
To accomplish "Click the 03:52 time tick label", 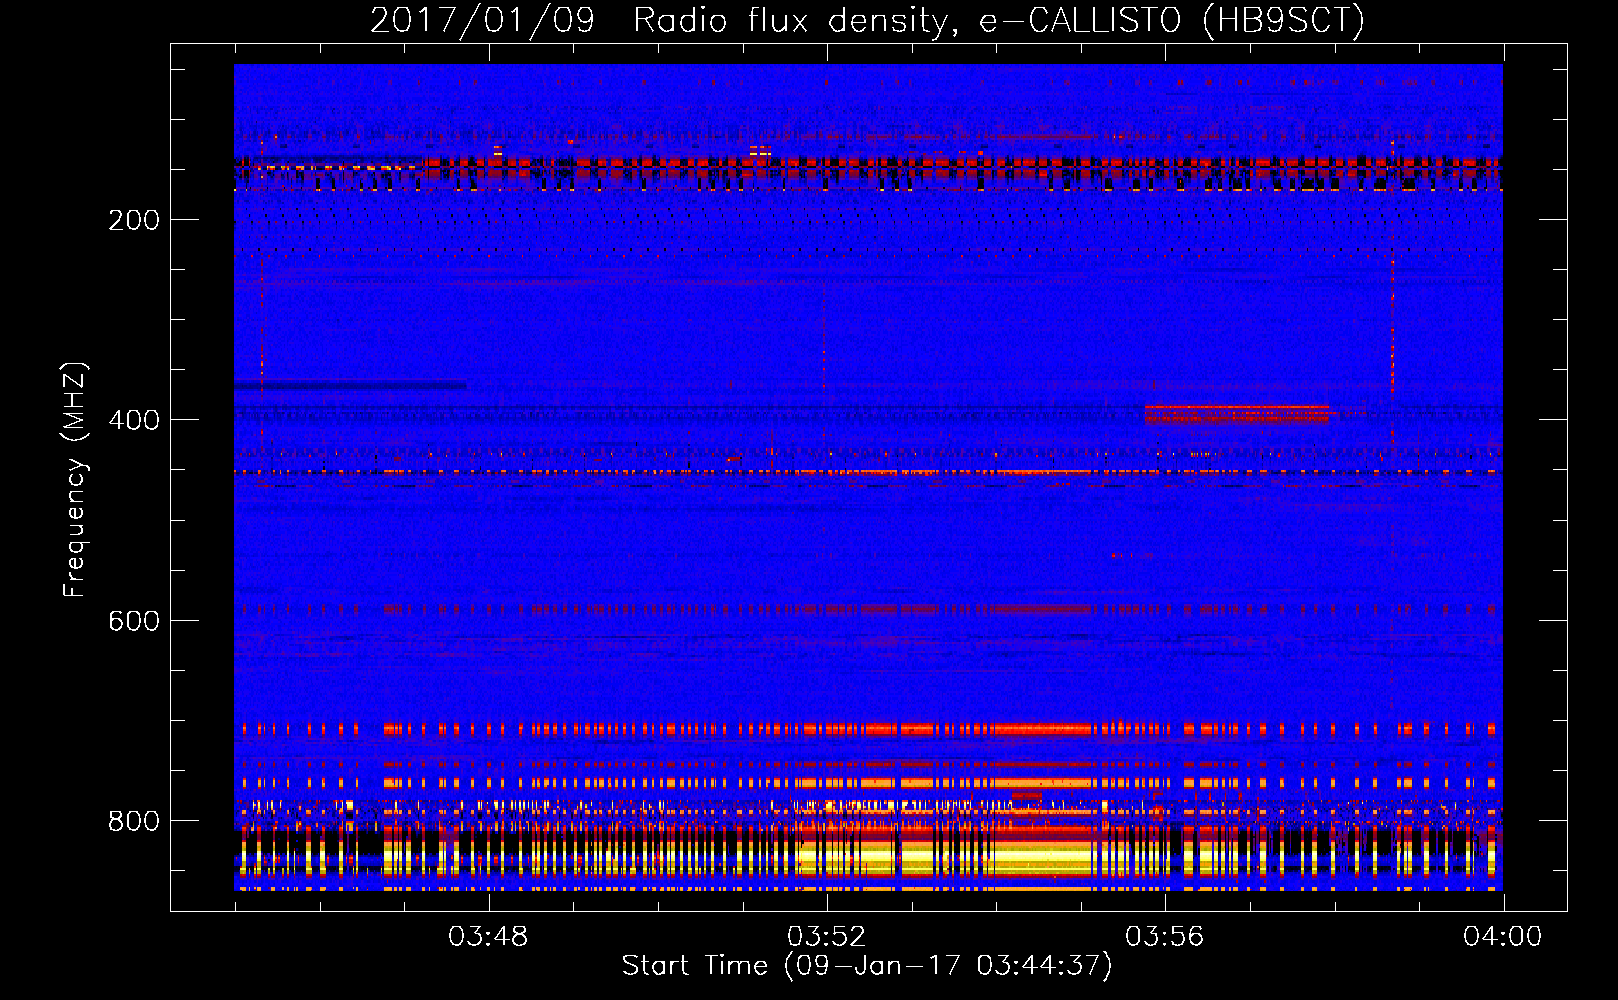I will [826, 937].
